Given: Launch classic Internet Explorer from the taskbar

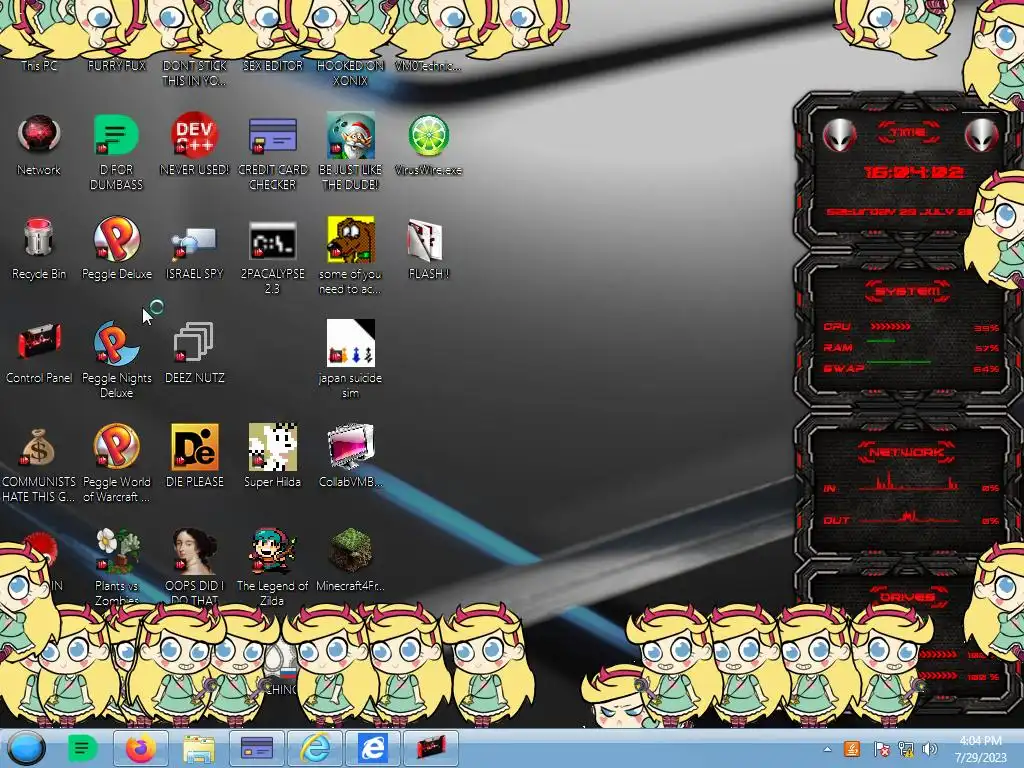Looking at the screenshot, I should pos(315,748).
